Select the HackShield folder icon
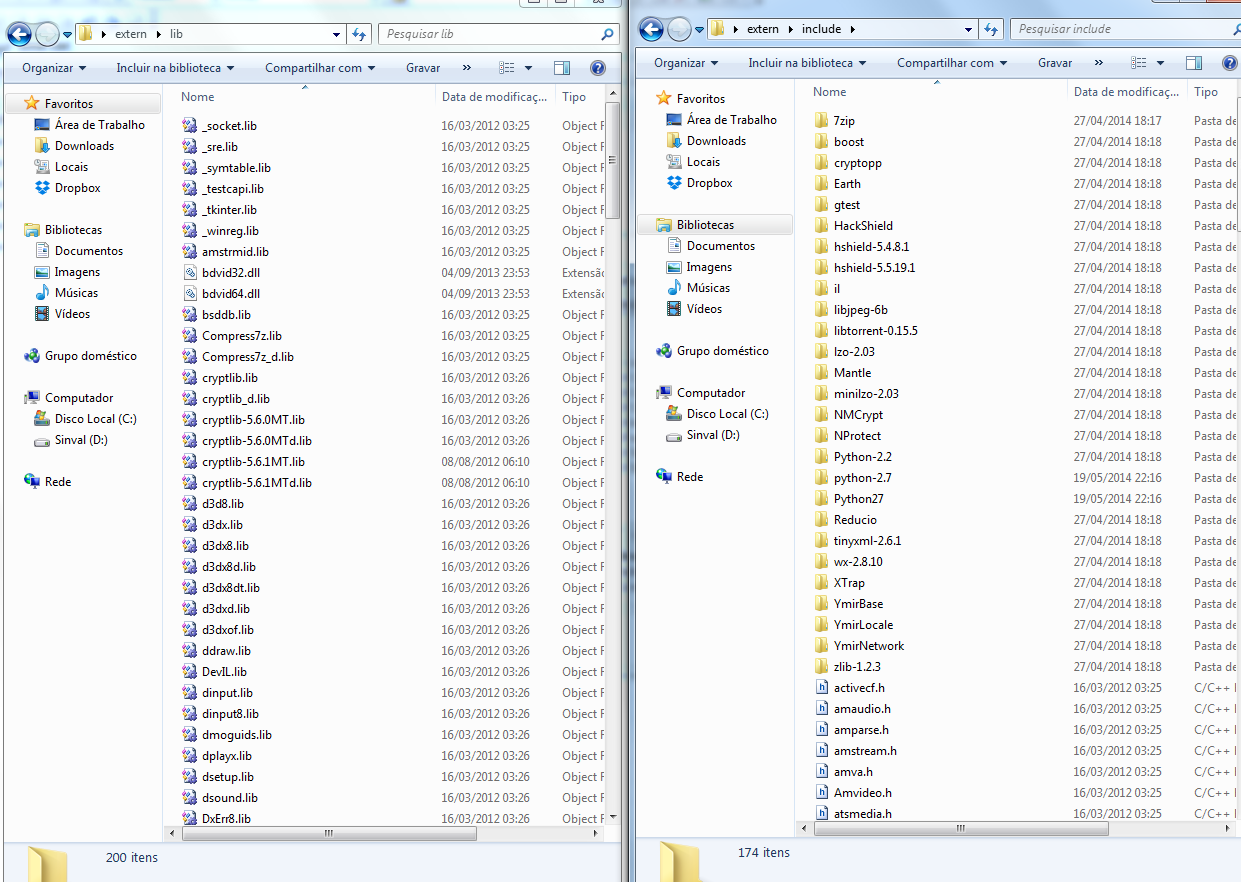 click(822, 226)
